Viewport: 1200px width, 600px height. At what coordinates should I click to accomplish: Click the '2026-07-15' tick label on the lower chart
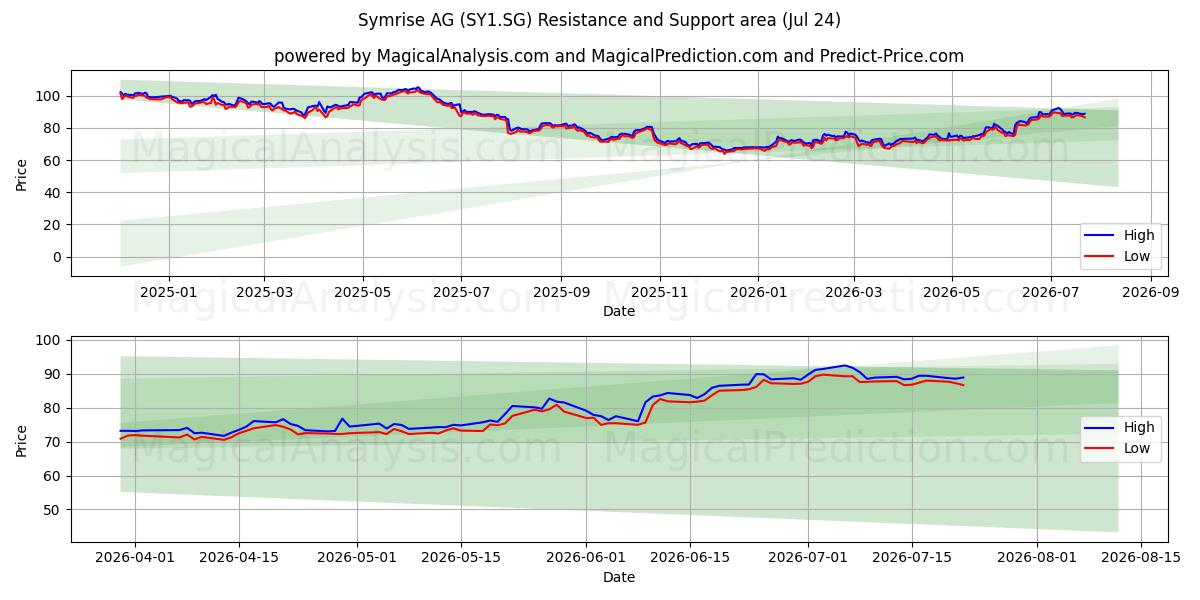(x=912, y=557)
